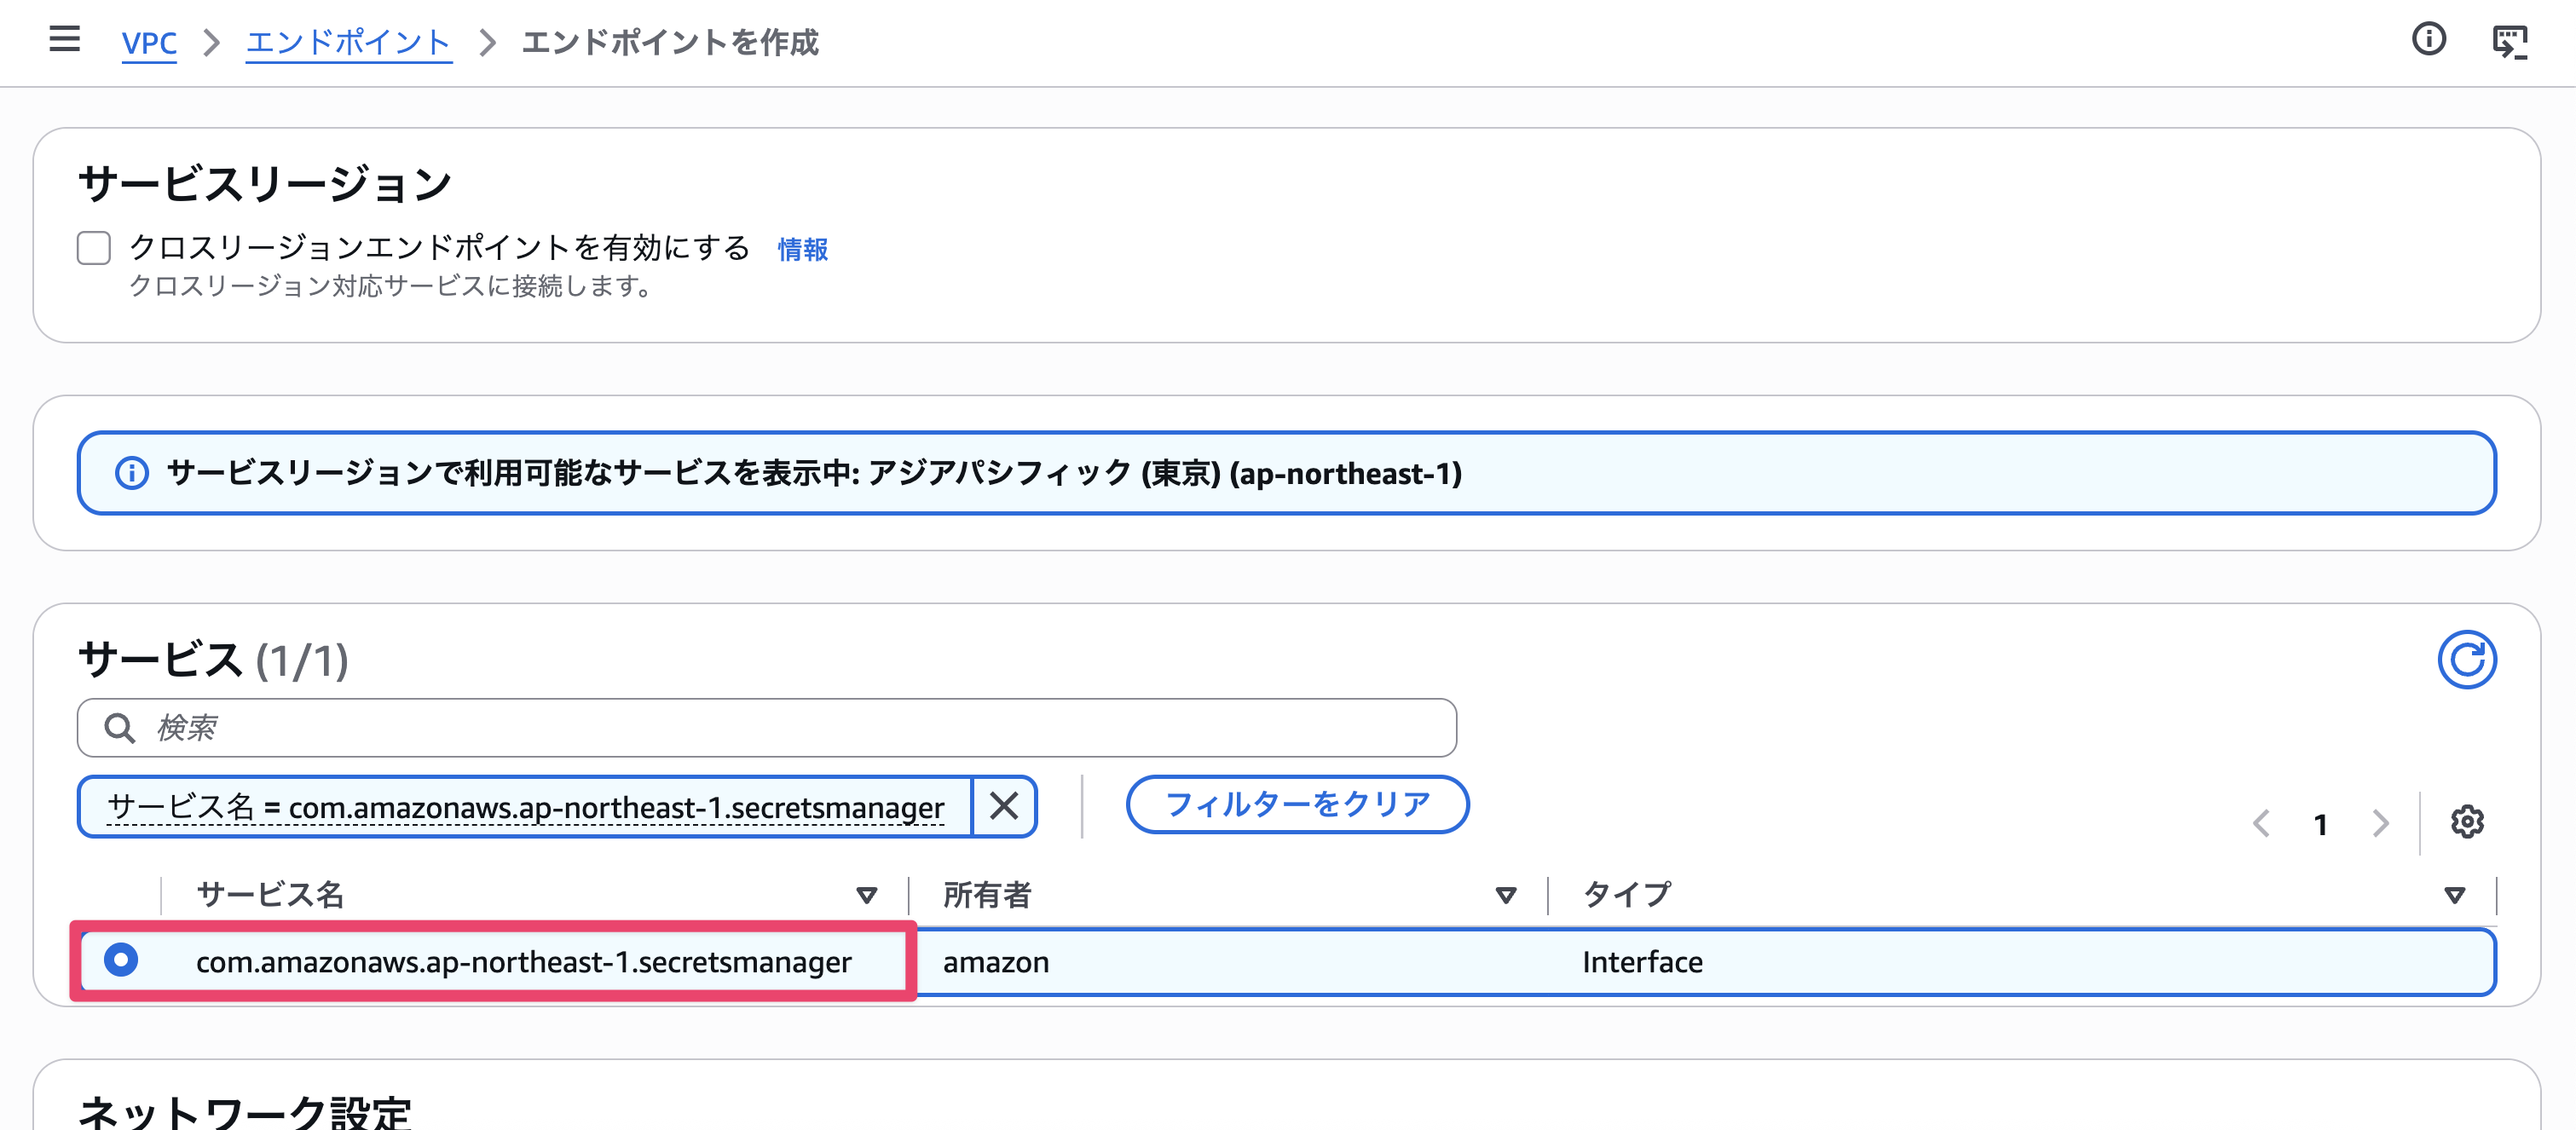Open table preferences gear icon

pos(2467,822)
